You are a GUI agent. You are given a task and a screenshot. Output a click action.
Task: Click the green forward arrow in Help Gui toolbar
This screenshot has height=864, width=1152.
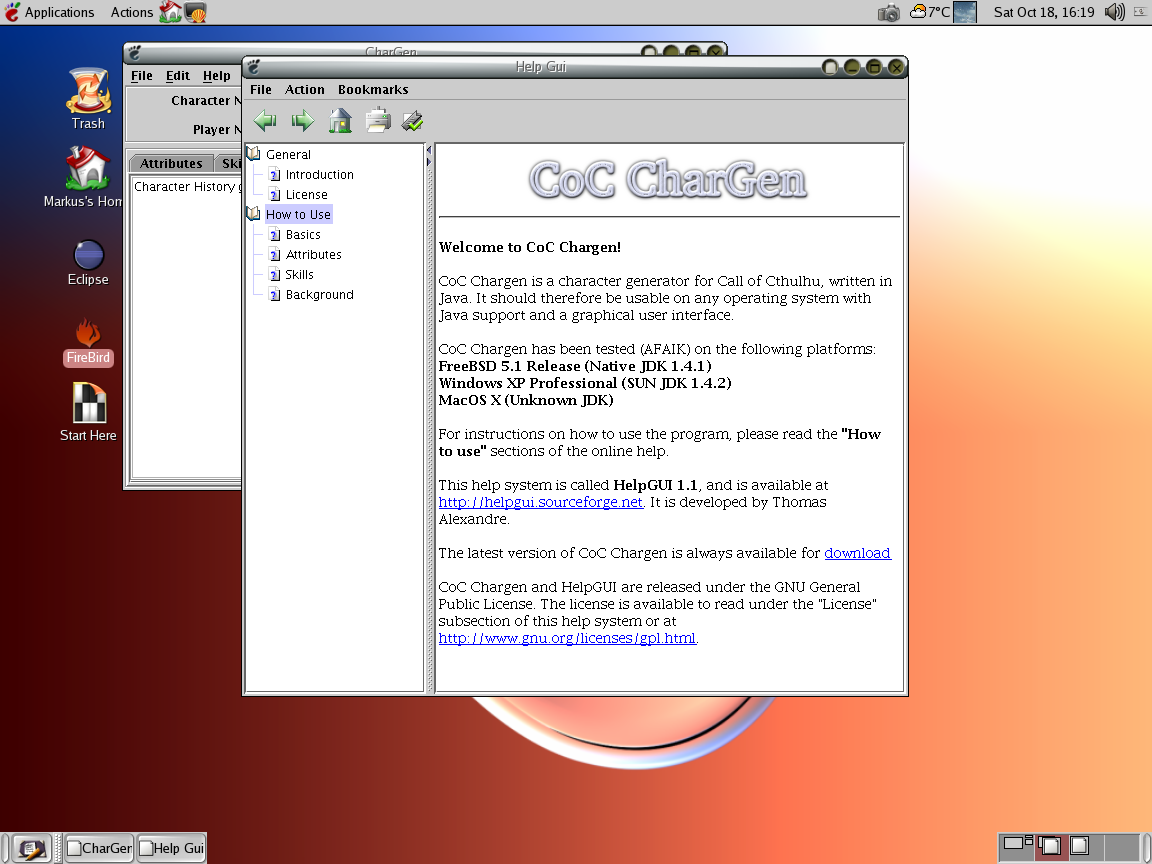point(302,120)
